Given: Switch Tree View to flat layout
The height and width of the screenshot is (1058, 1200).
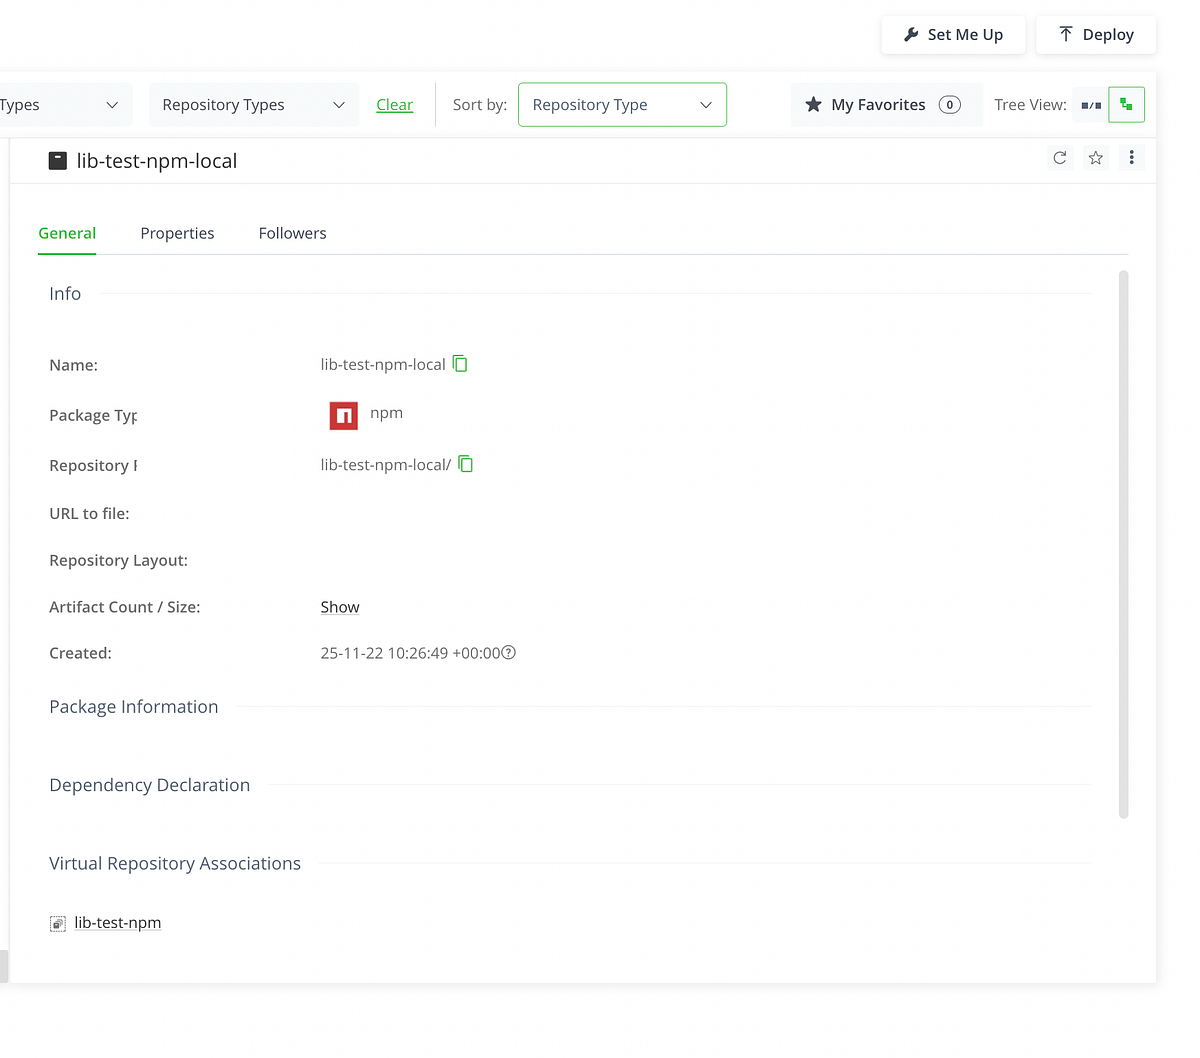Looking at the screenshot, I should (x=1089, y=104).
